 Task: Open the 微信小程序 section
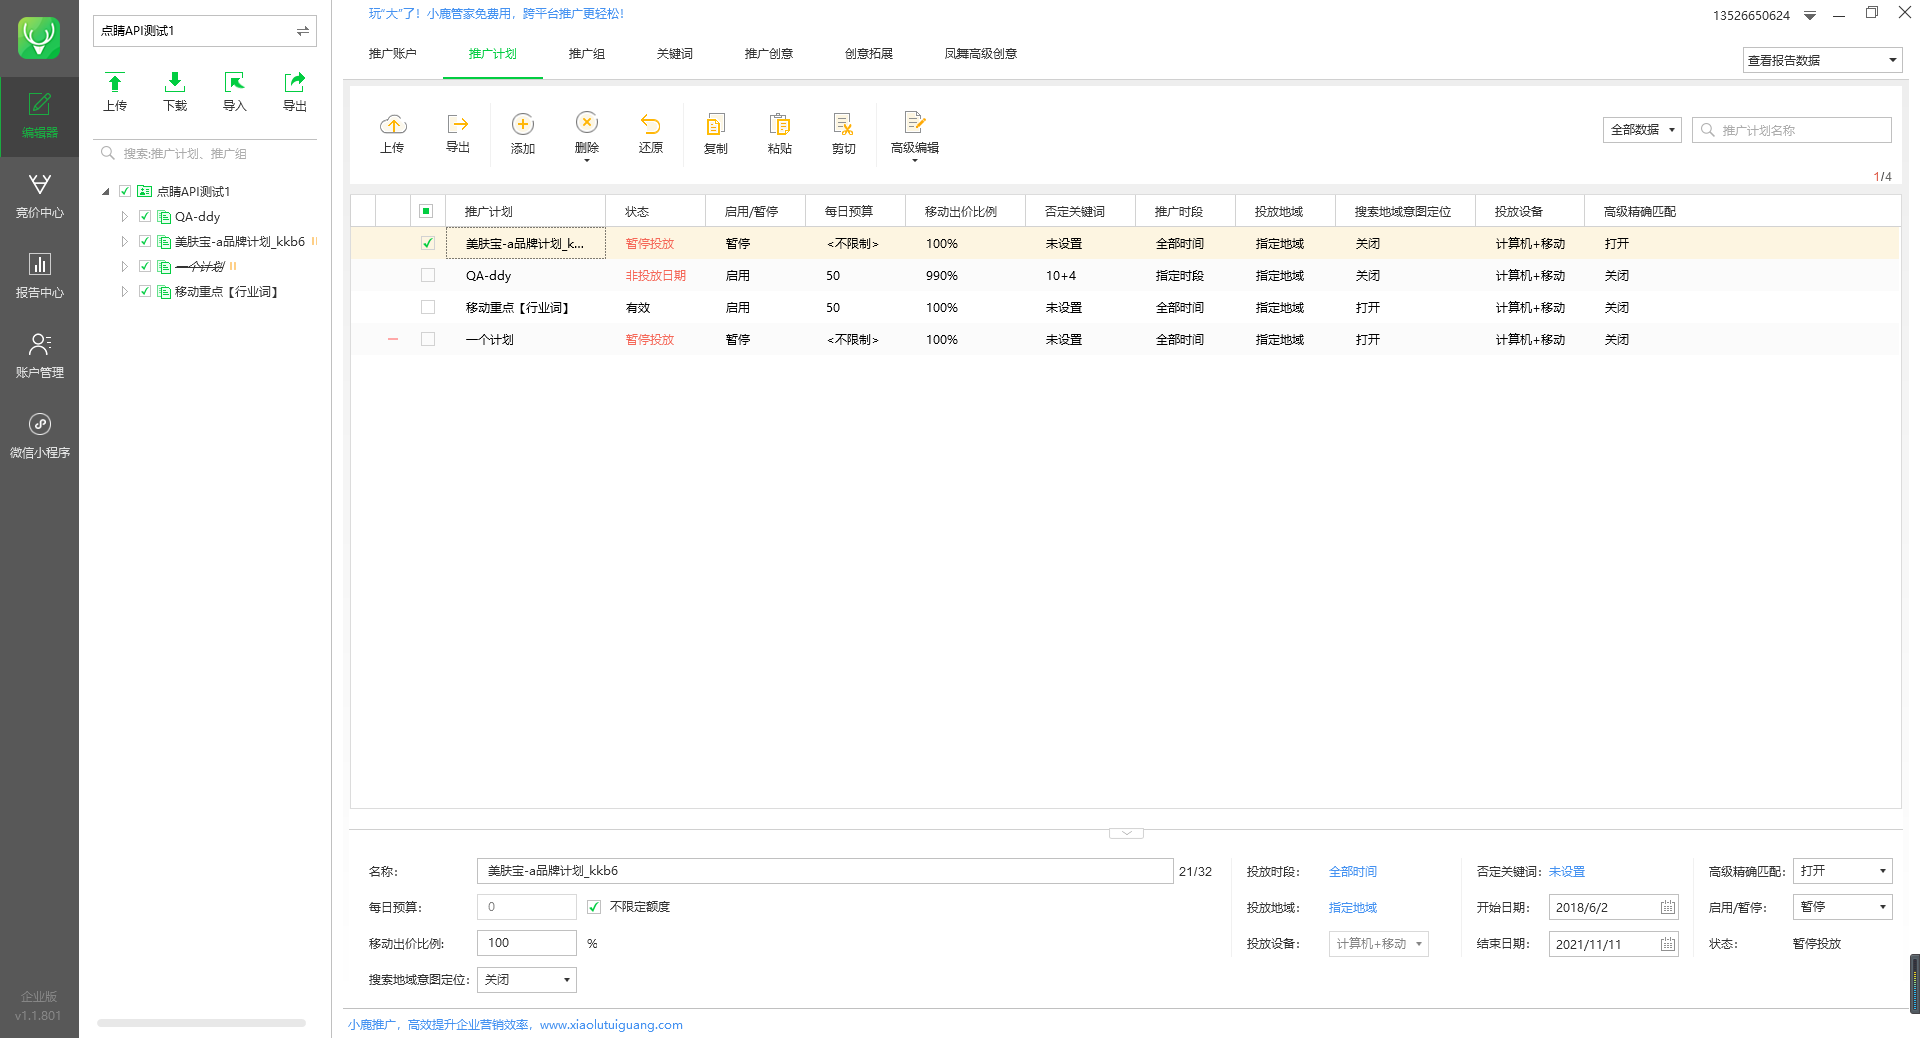coord(39,436)
